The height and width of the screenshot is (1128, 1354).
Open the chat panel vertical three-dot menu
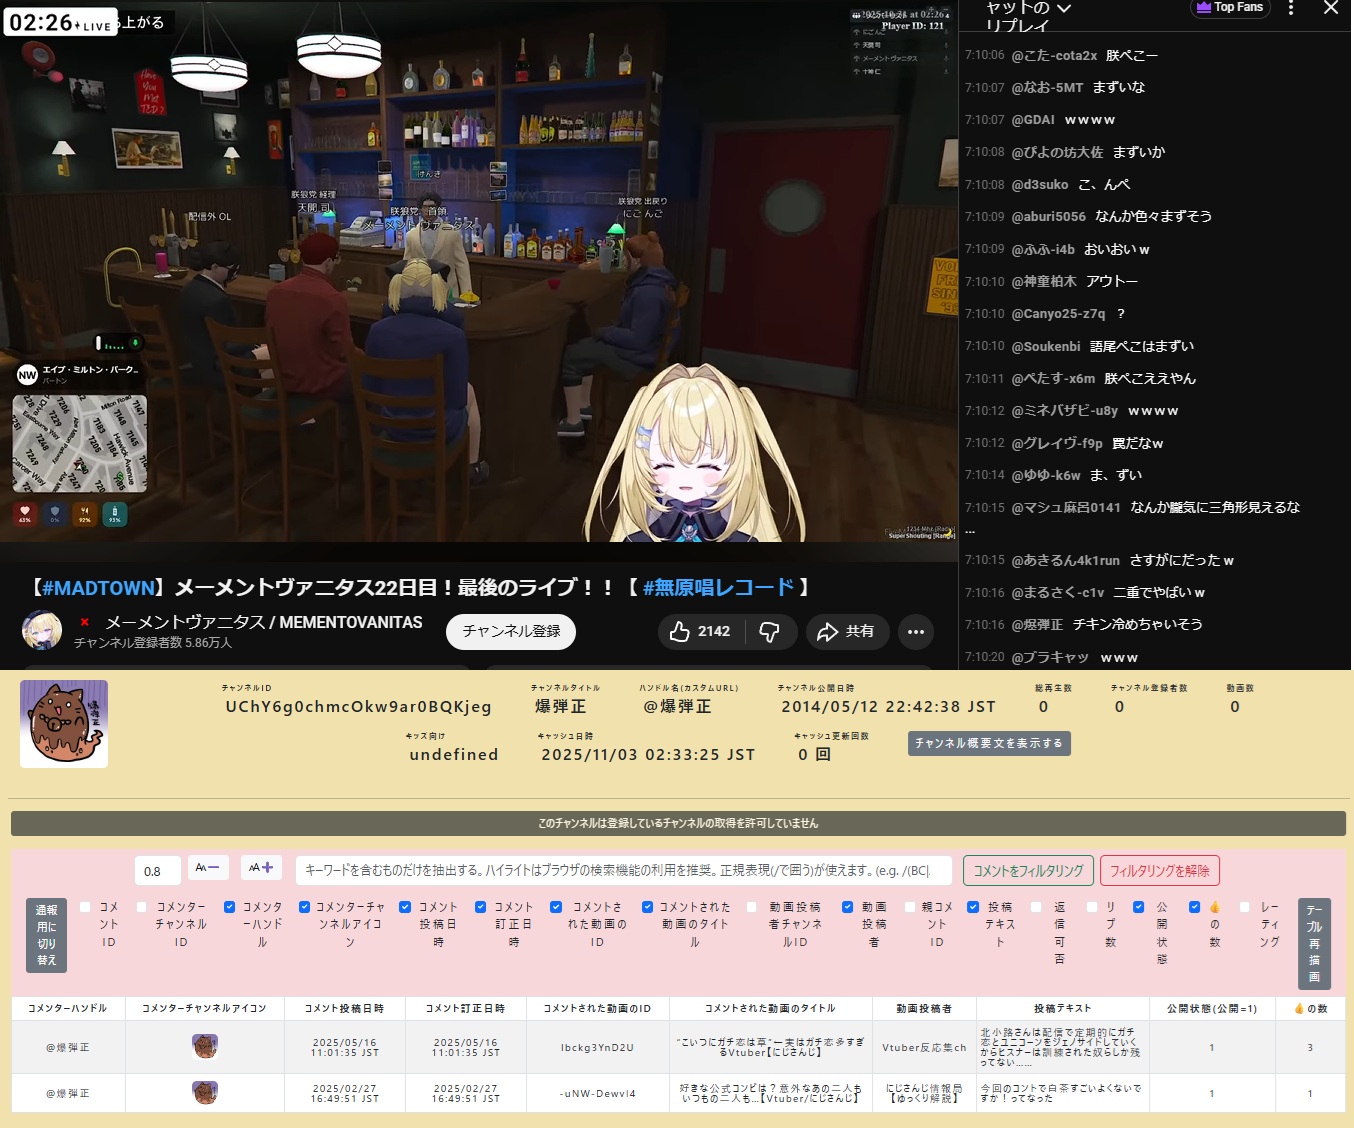[x=1291, y=9]
